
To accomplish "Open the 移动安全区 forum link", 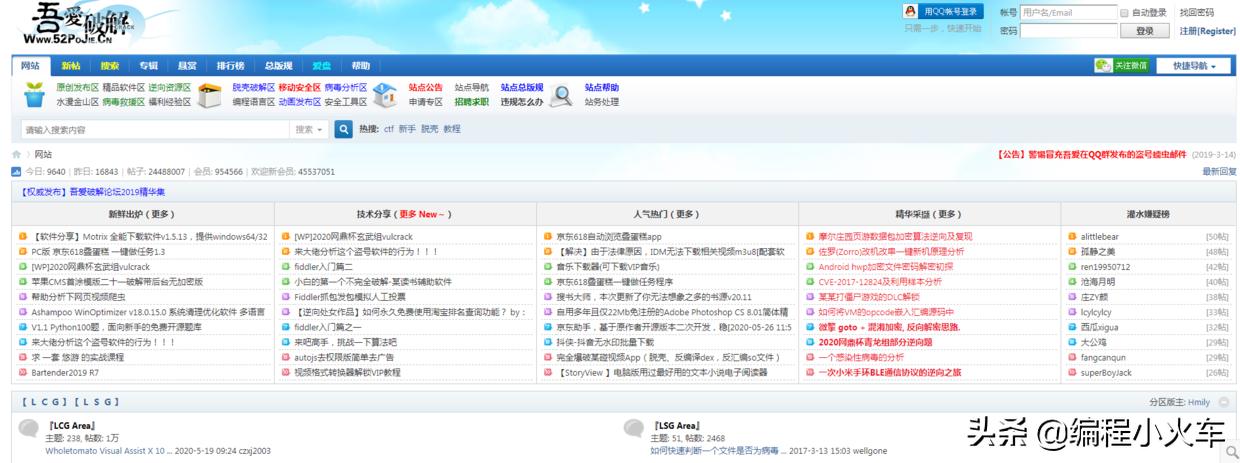I will 299,87.
